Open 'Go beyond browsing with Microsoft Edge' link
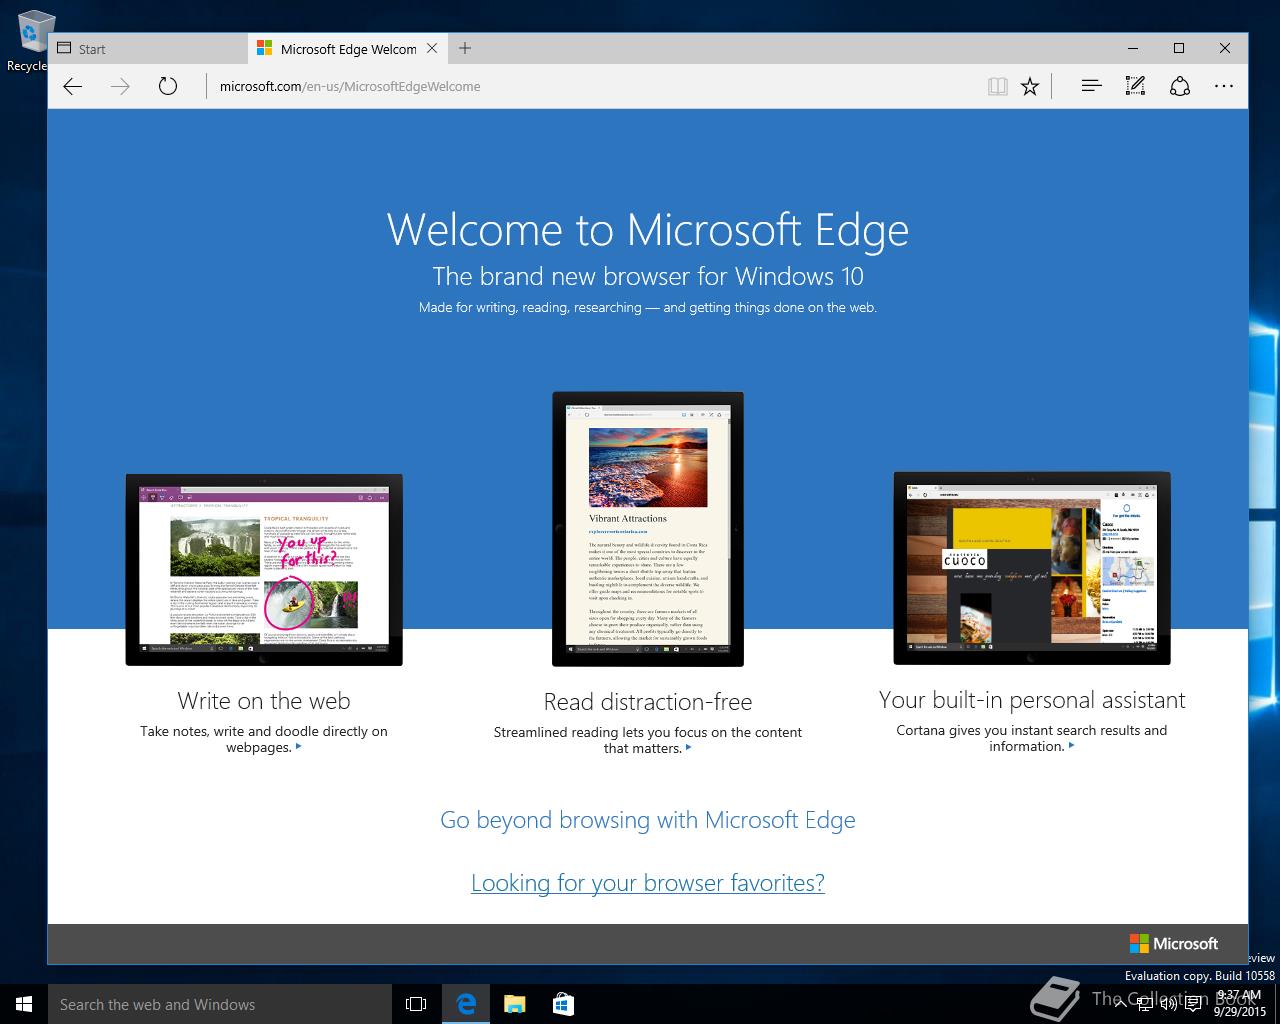Screen dimensions: 1280x1024 (648, 820)
